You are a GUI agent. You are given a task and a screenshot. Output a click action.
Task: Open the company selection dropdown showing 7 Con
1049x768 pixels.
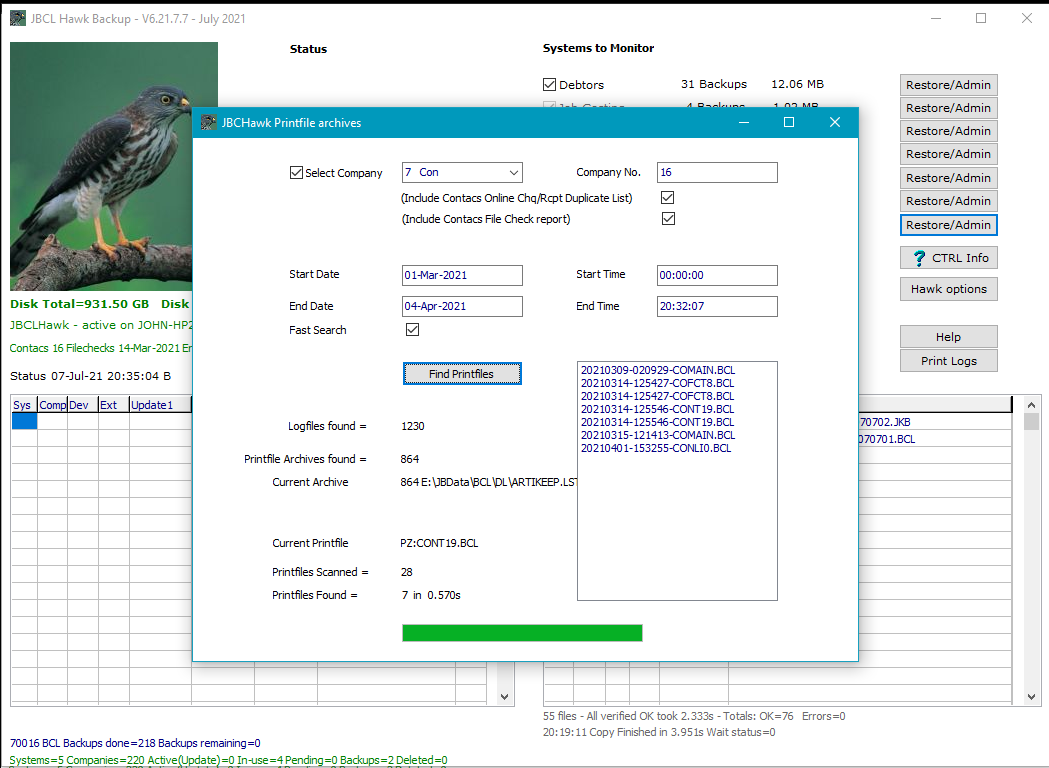click(x=512, y=172)
